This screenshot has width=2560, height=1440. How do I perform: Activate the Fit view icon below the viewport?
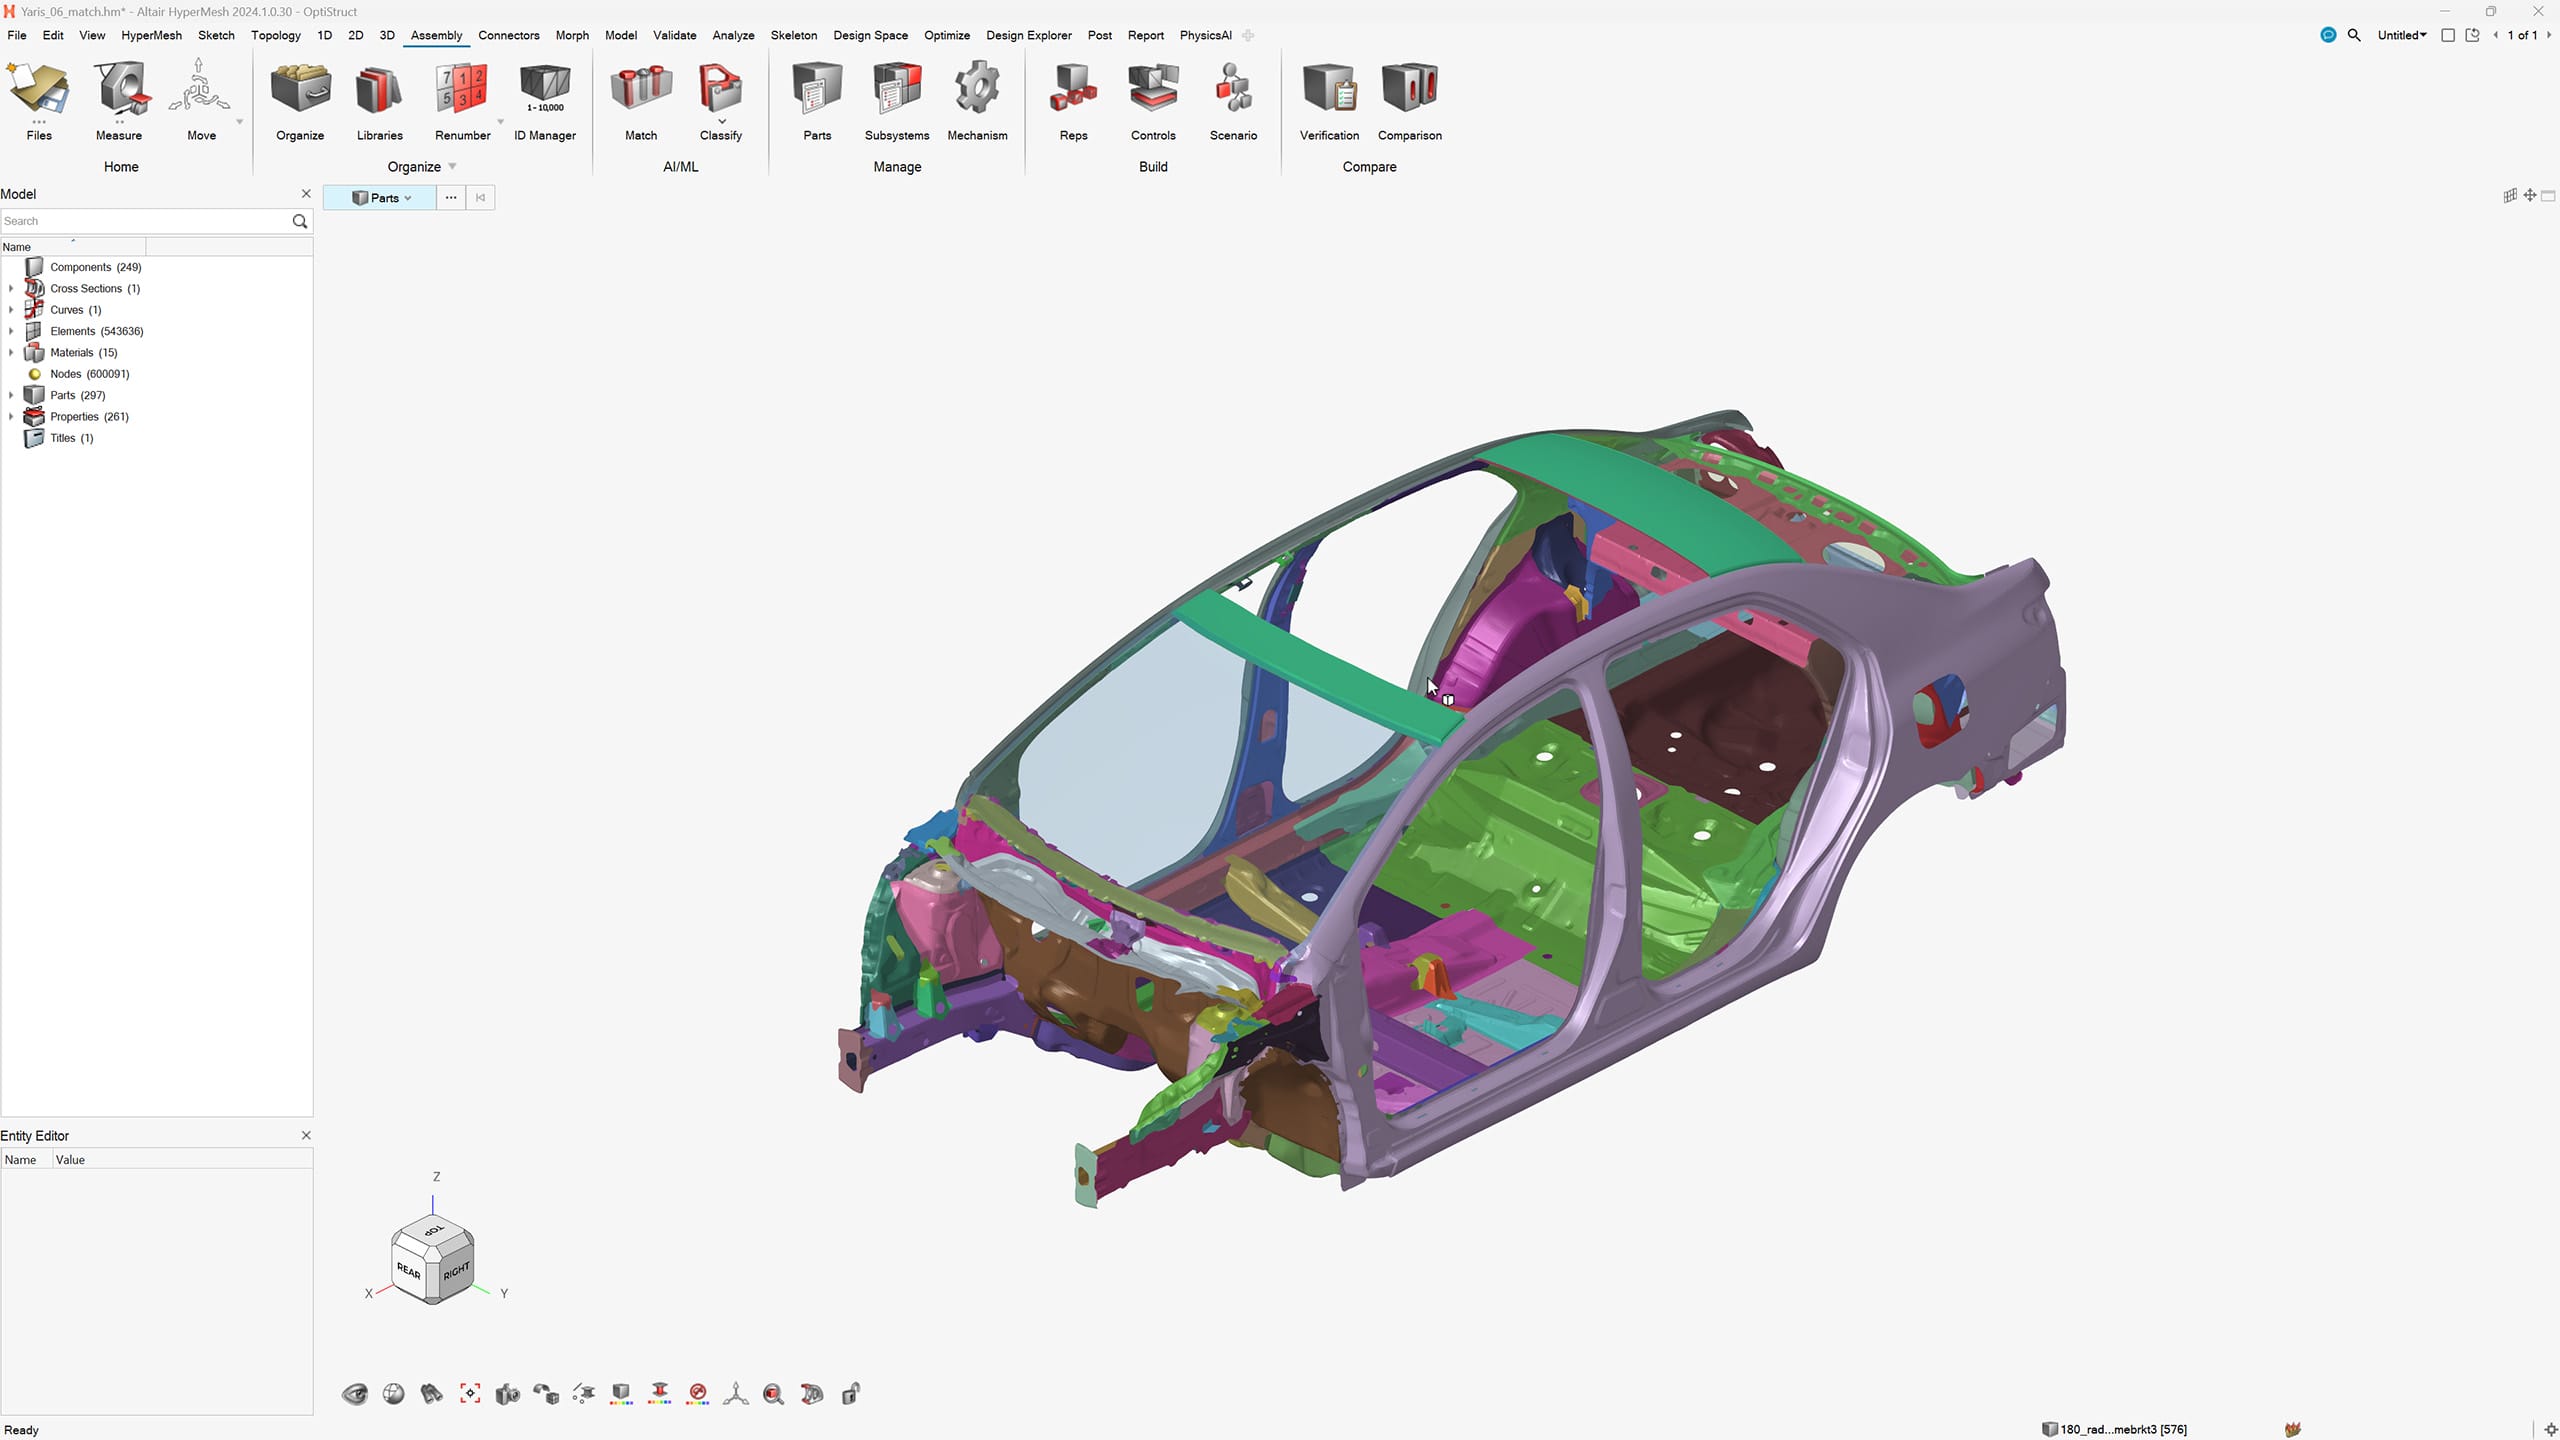(x=470, y=1392)
